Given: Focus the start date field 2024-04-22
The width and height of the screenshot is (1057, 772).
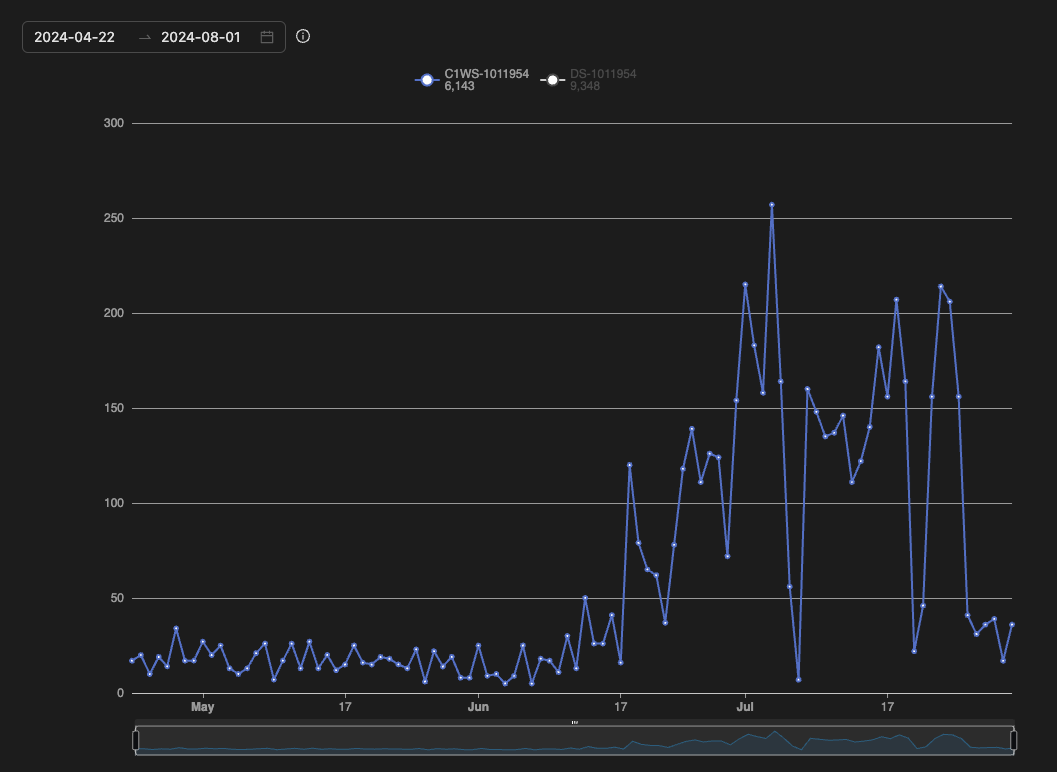Looking at the screenshot, I should pos(75,37).
